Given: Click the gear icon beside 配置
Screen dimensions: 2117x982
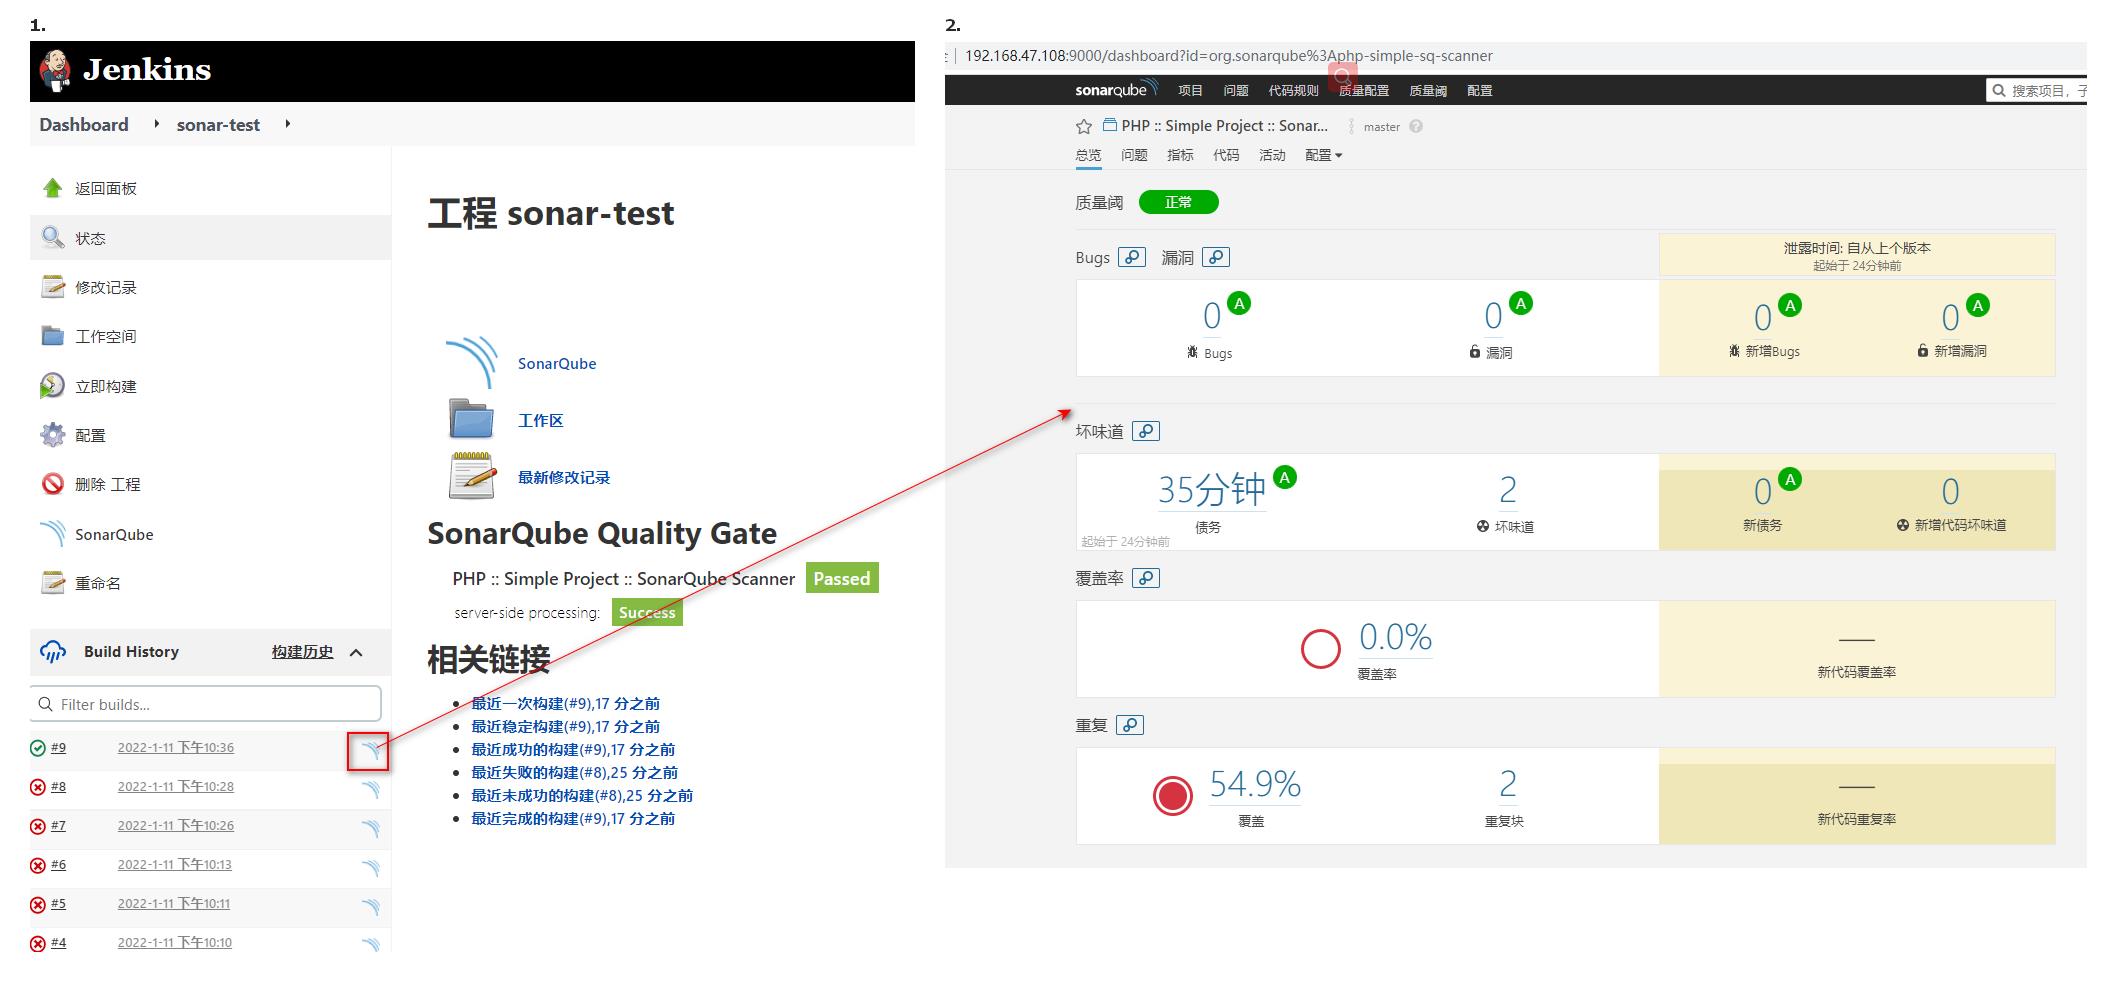Looking at the screenshot, I should tap(52, 435).
